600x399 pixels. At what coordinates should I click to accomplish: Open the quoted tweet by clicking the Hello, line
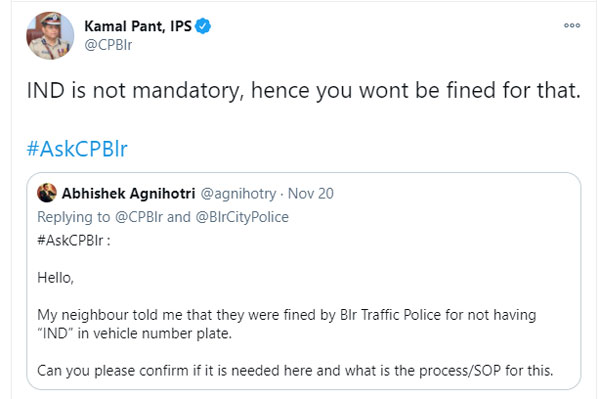55,278
